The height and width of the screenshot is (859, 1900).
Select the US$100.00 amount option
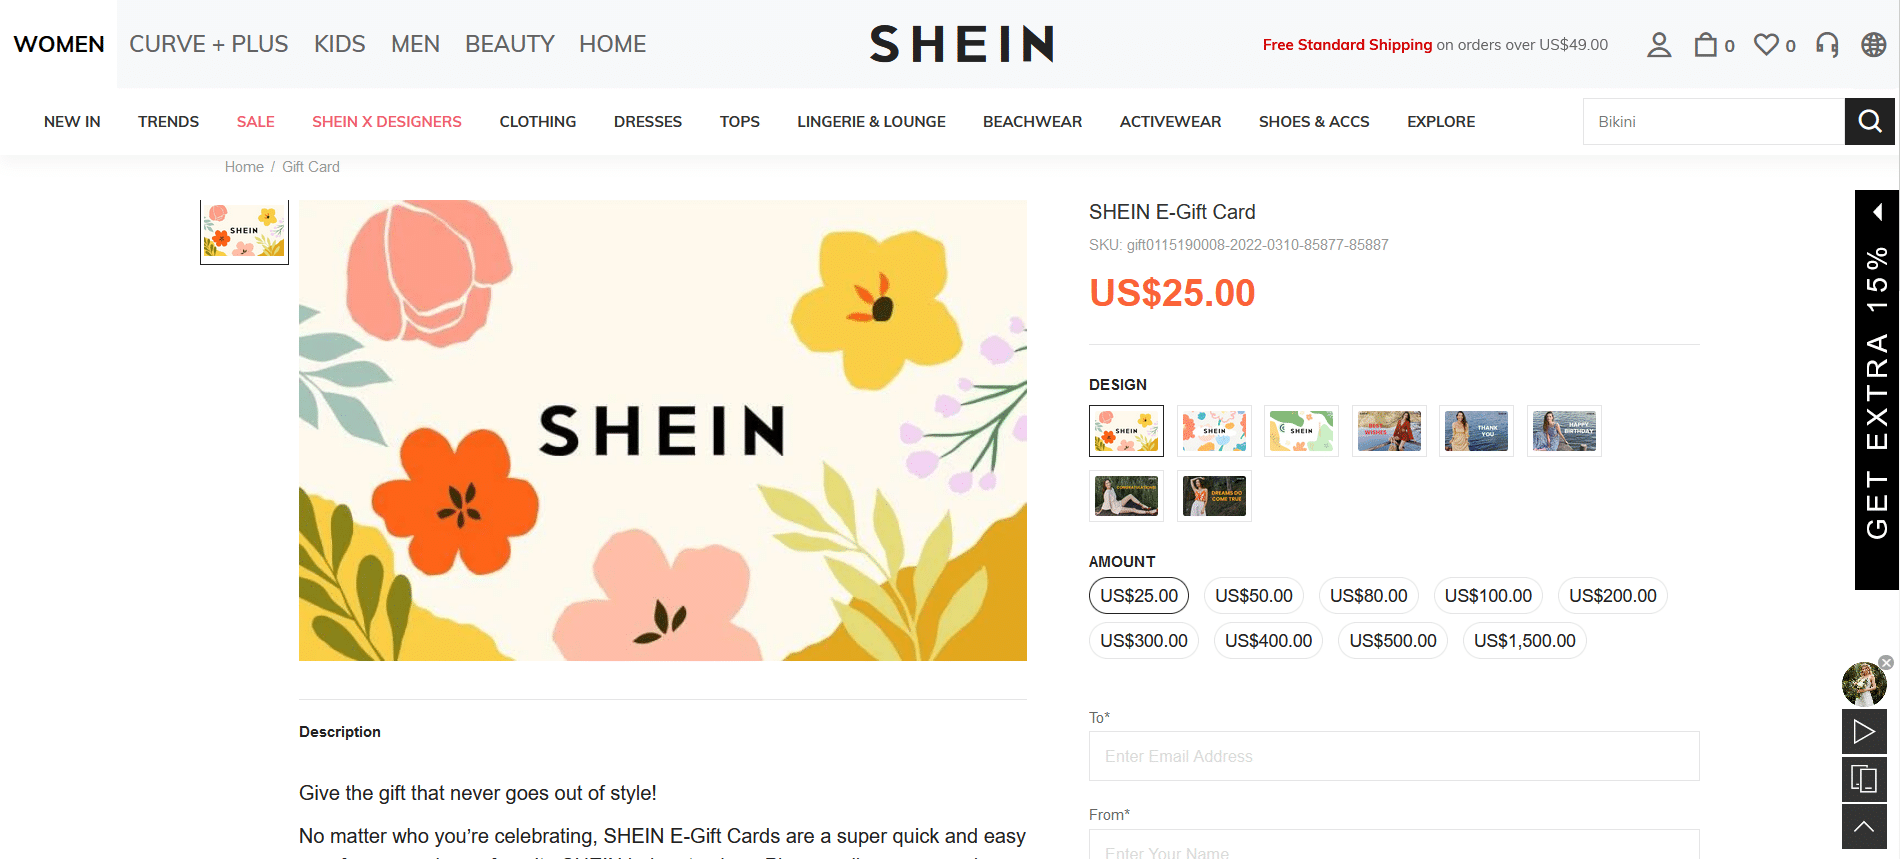[1488, 596]
